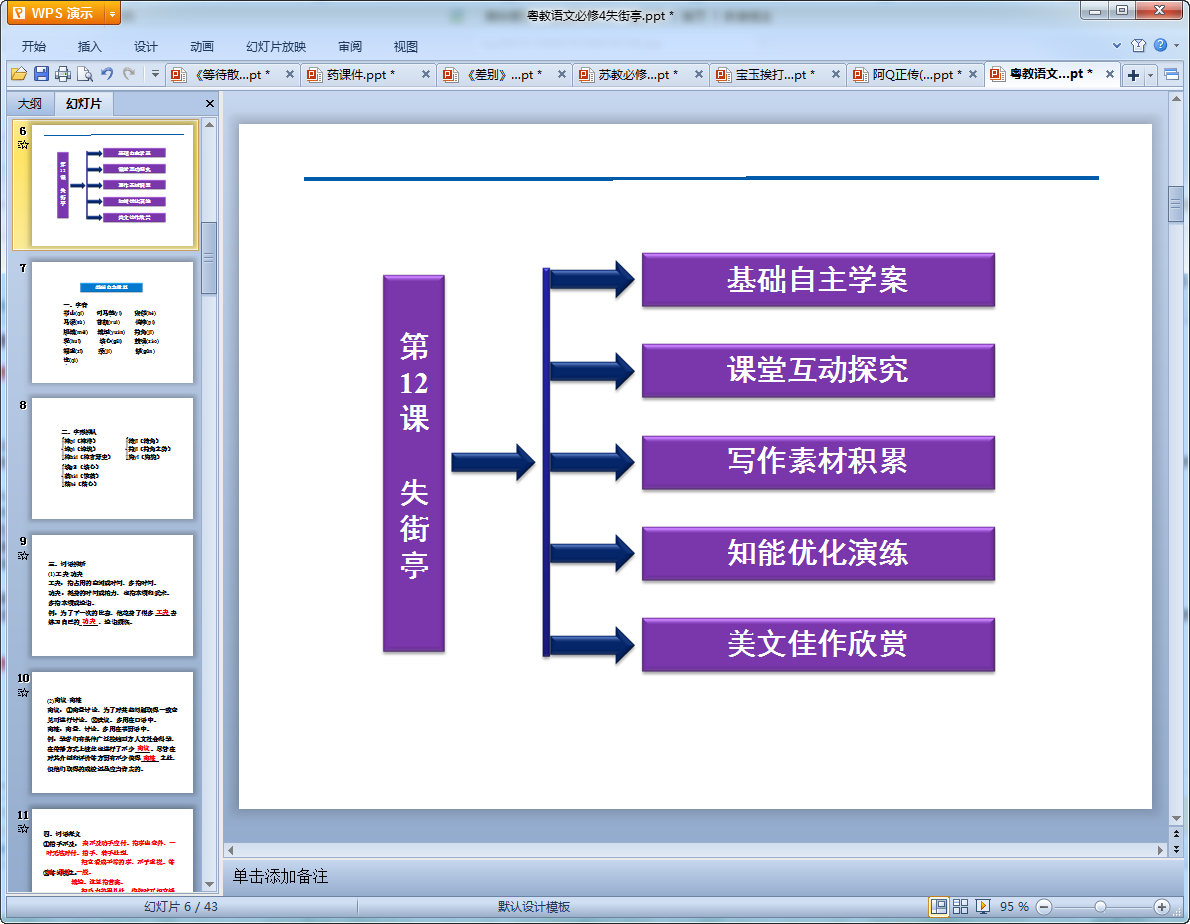This screenshot has width=1190, height=924.
Task: Click the Undo arrow icon
Action: tap(107, 74)
